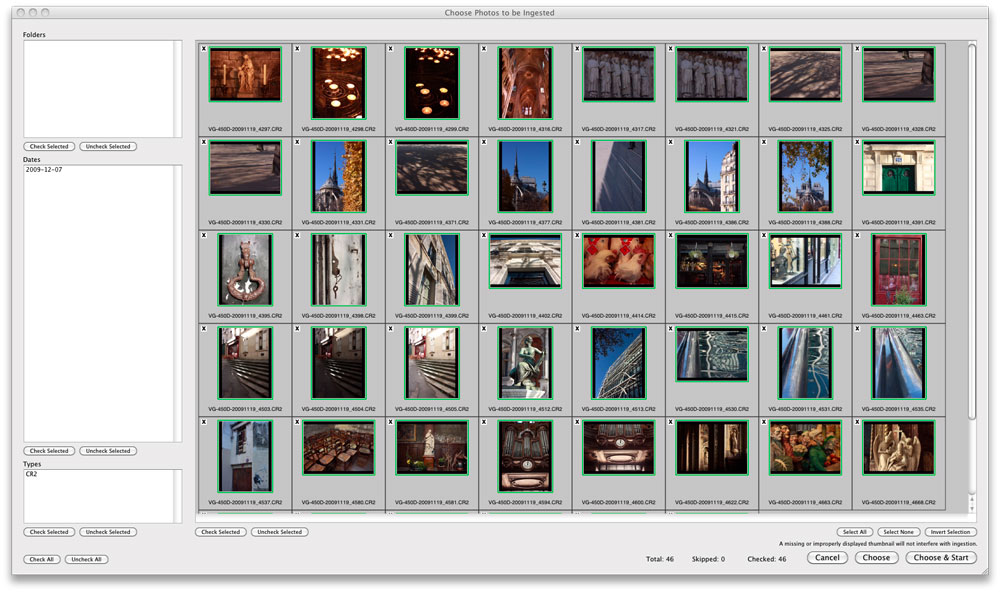The height and width of the screenshot is (592, 1000).
Task: Select the candle-circle thumbnail VG-450D-20091119_4298.CR2
Action: 339,83
